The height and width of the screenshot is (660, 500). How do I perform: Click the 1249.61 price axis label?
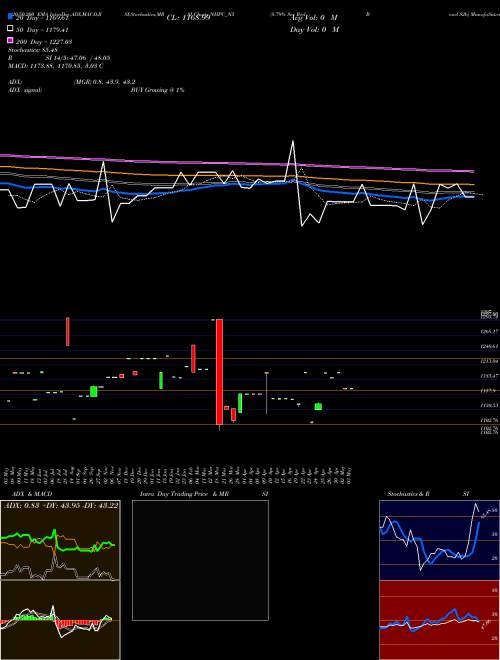(490, 346)
